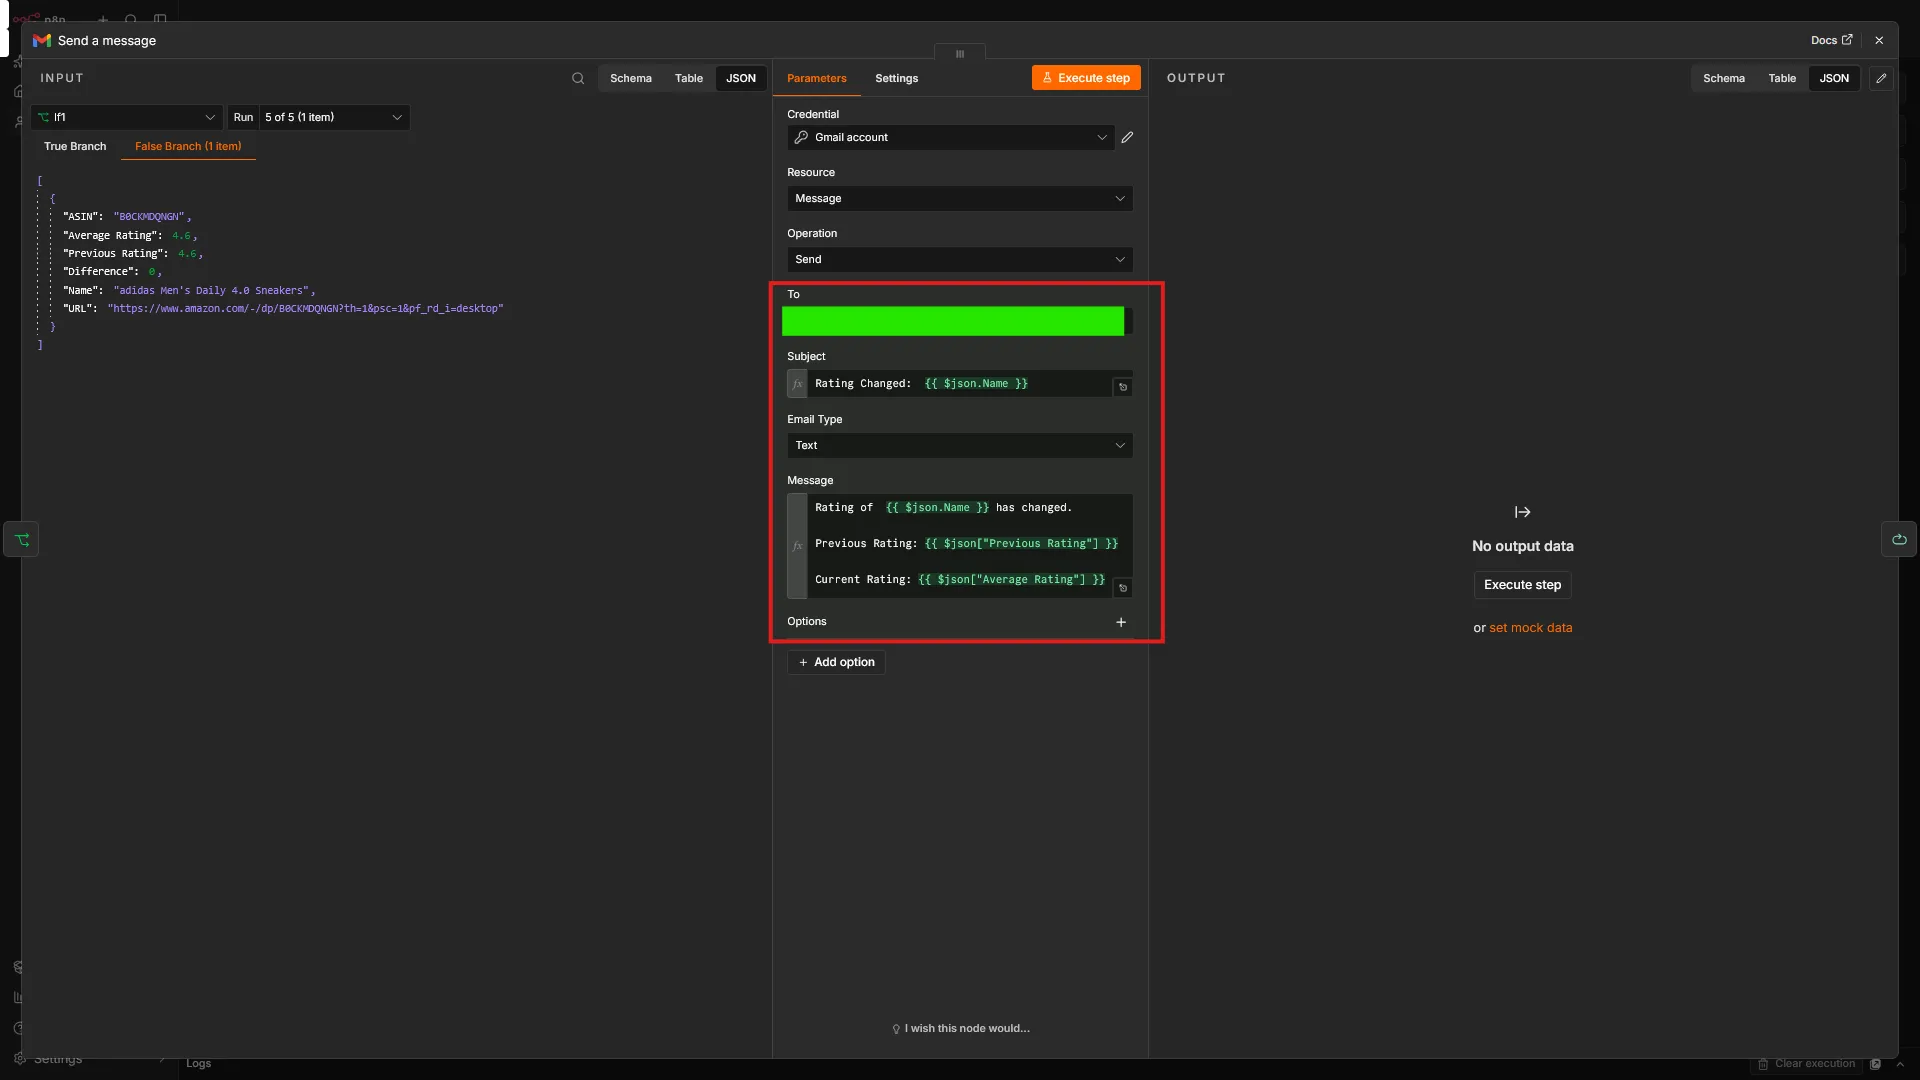Go to the previous node (If1) at left edge

[21, 540]
